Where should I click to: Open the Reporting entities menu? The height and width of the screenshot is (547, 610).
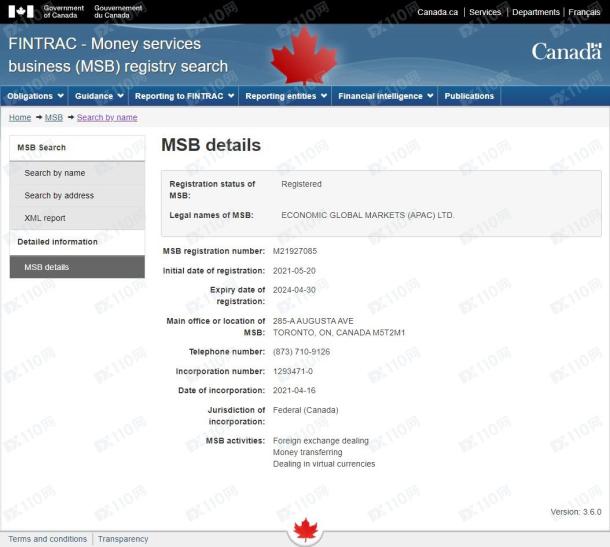285,96
